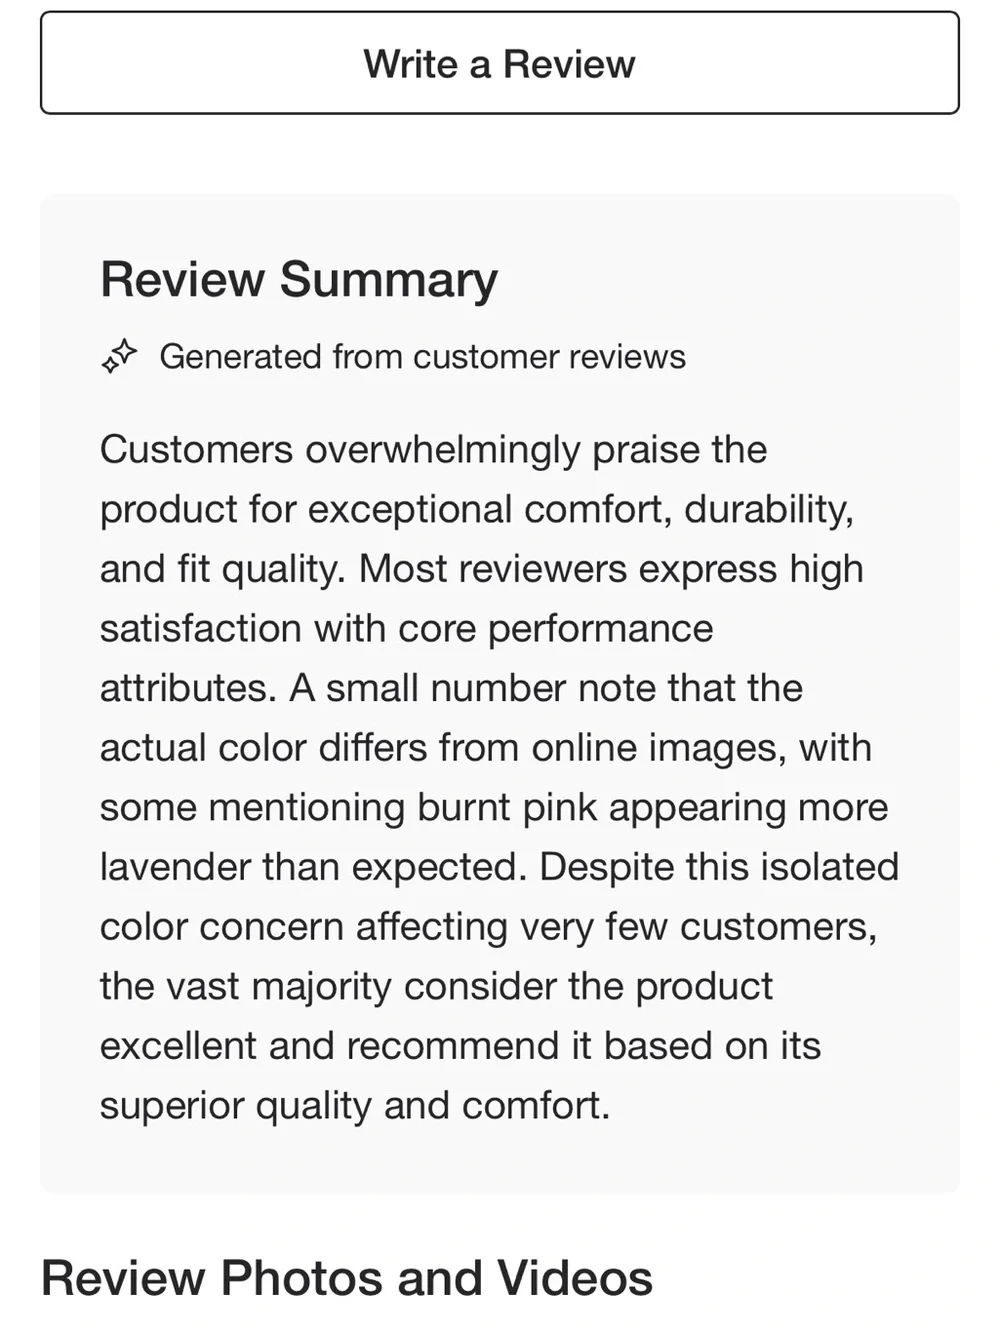Select the Review Summary heading
Image resolution: width=1000 pixels, height=1333 pixels.
299,280
